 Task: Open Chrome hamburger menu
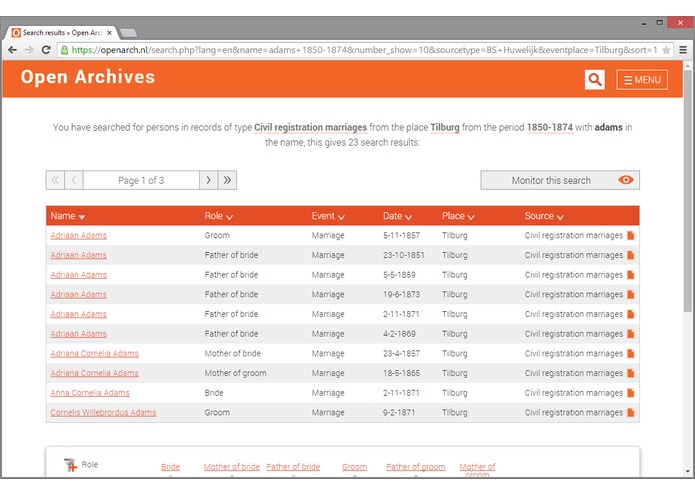(683, 50)
